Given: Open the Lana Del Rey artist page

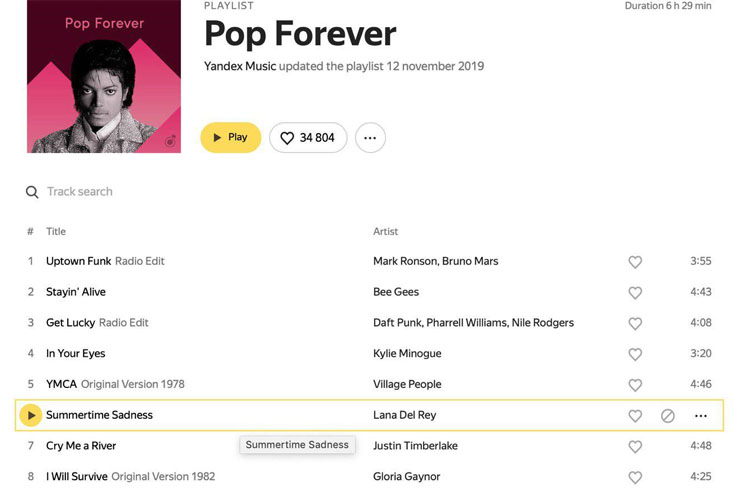Looking at the screenshot, I should (404, 415).
